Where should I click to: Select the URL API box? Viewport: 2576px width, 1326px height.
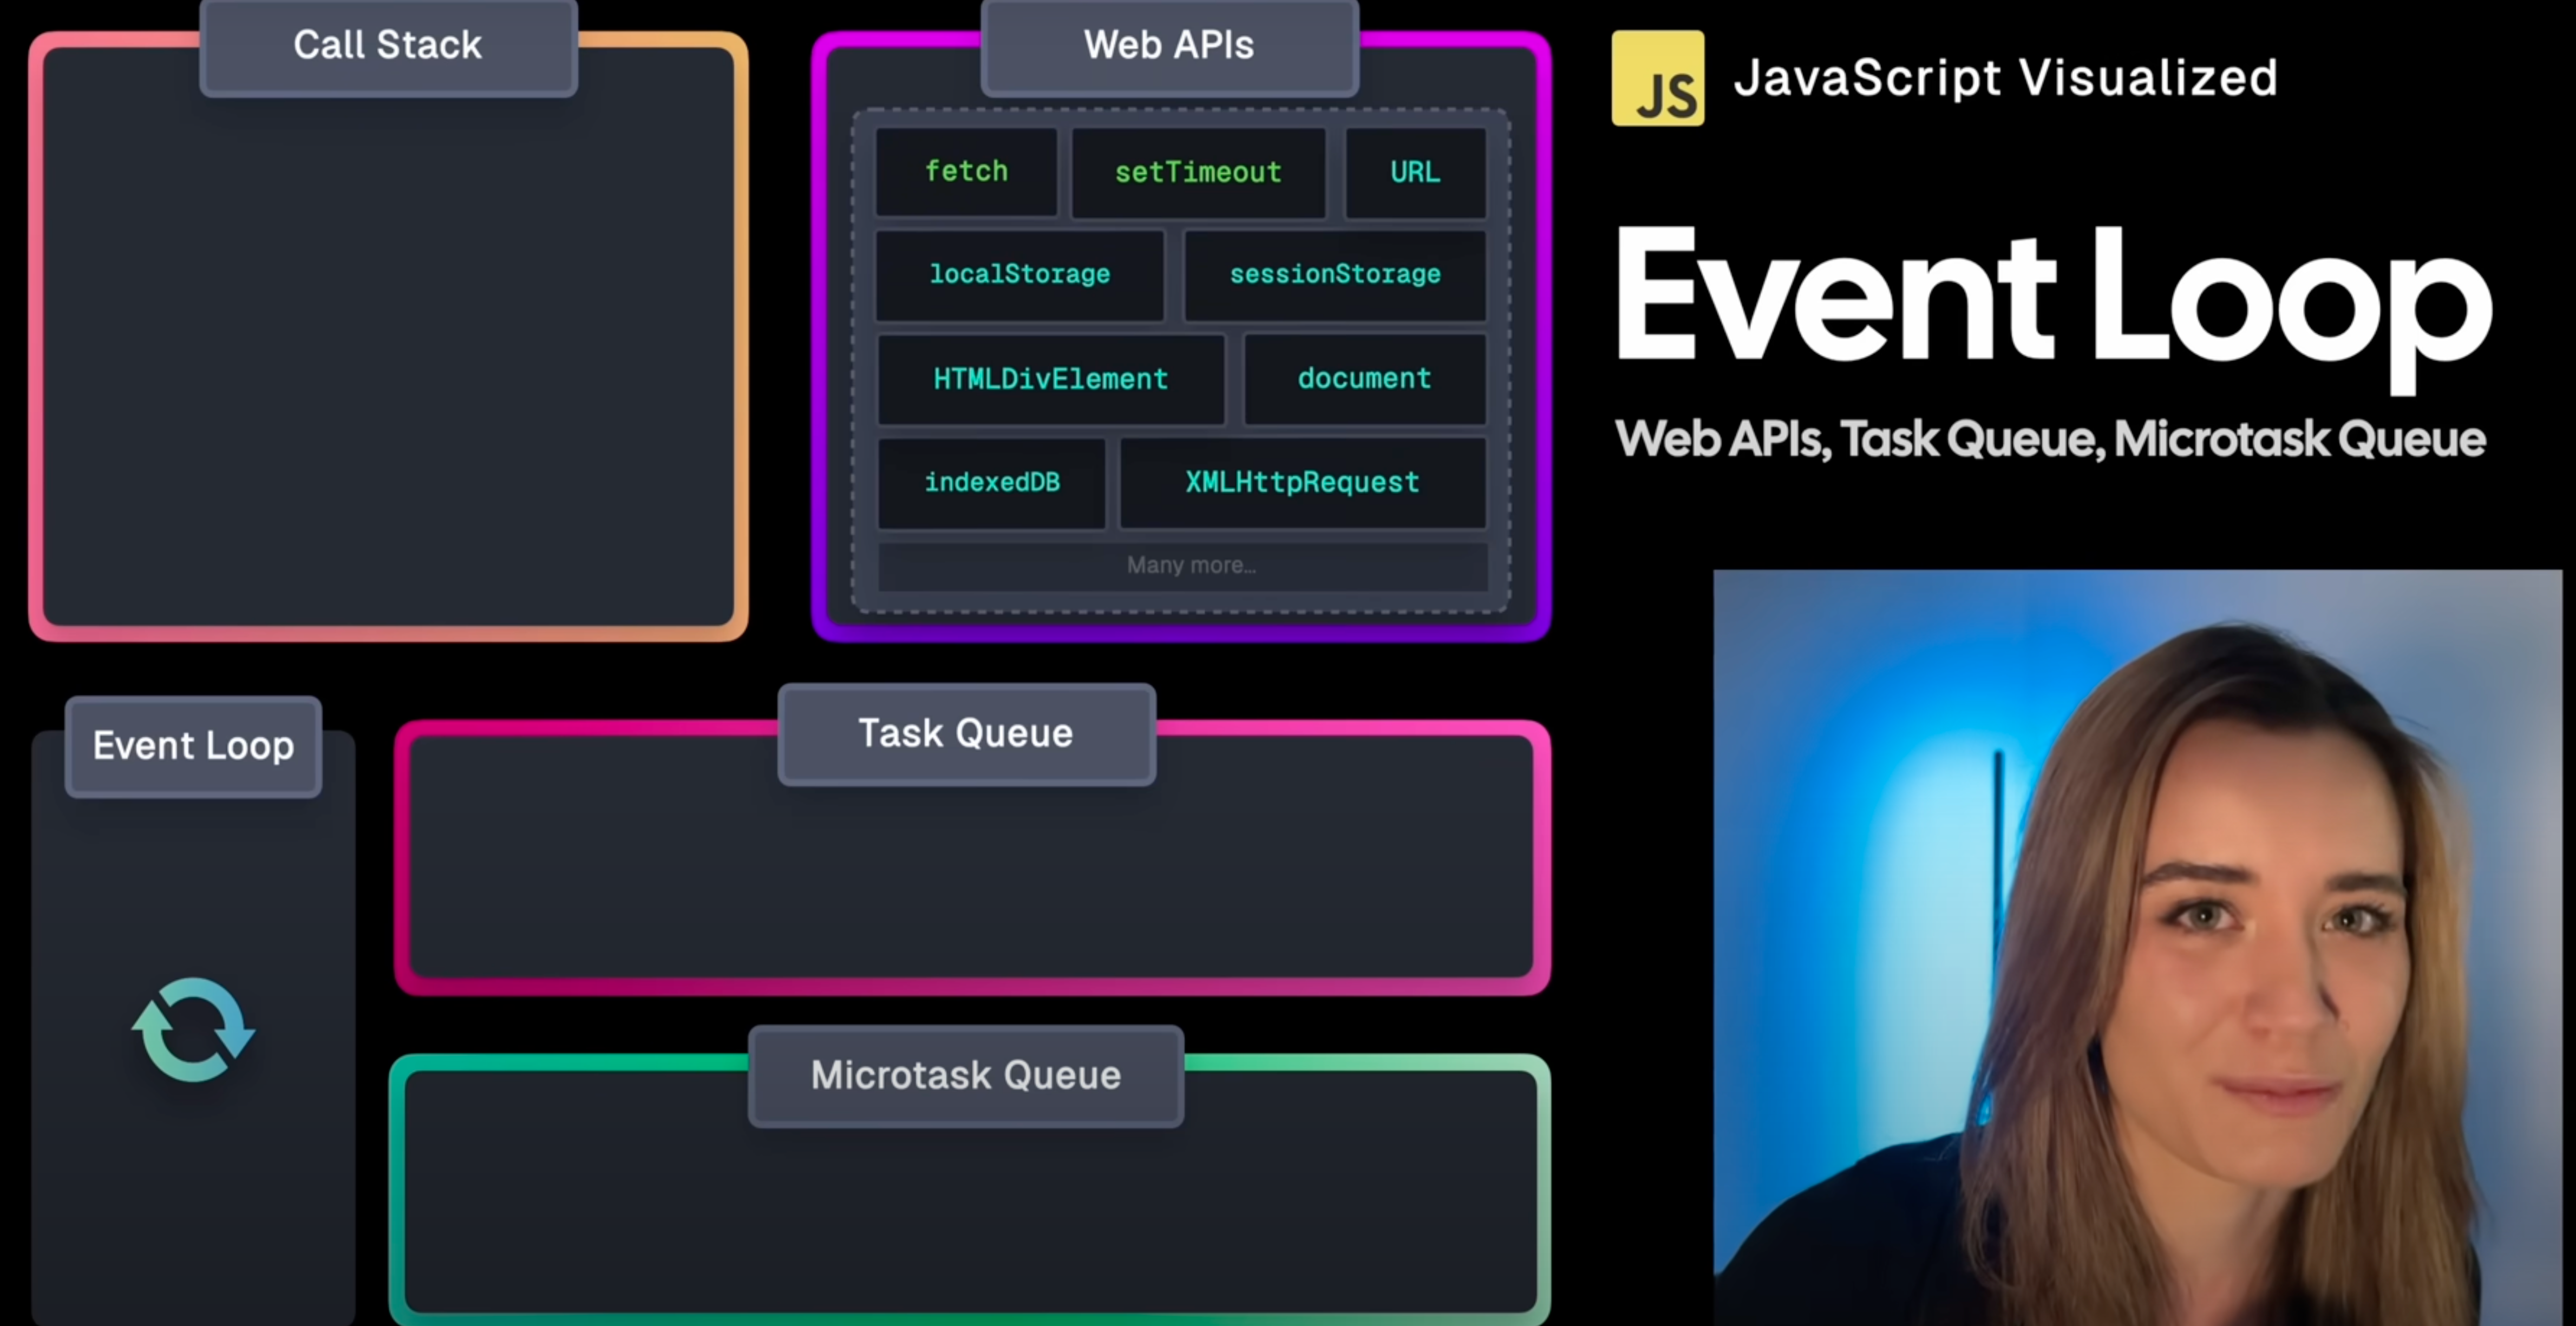tap(1415, 172)
